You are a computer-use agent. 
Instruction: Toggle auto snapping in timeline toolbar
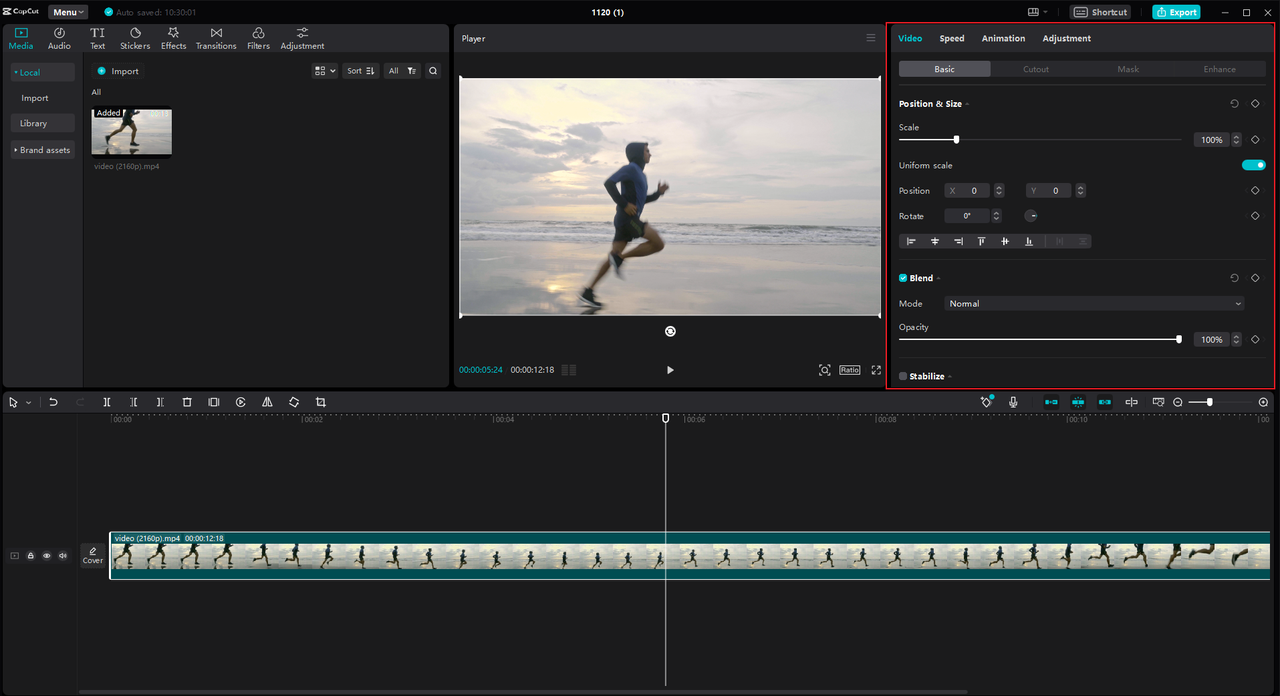point(1078,402)
